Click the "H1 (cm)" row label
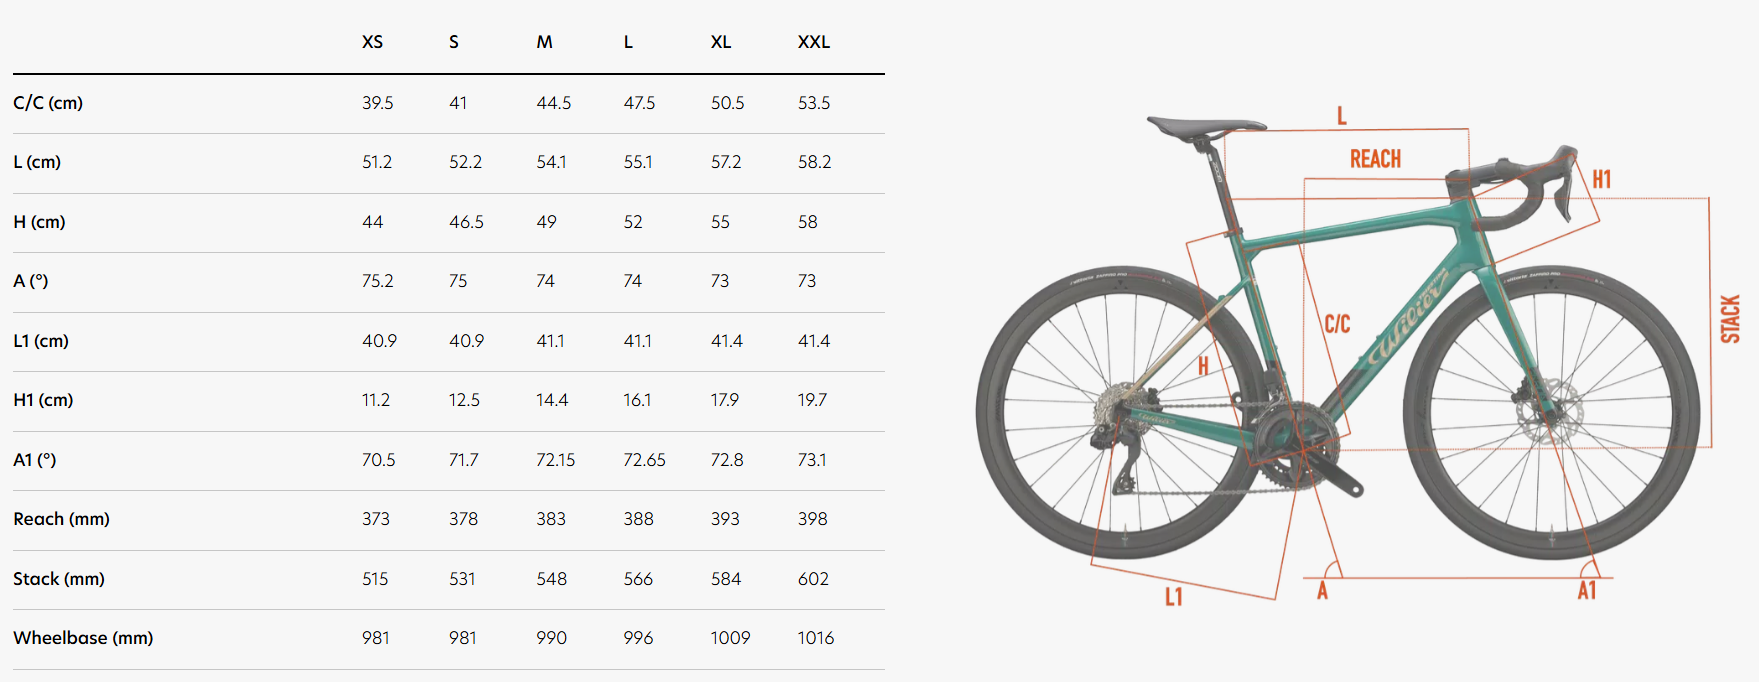This screenshot has height=682, width=1759. pos(43,400)
